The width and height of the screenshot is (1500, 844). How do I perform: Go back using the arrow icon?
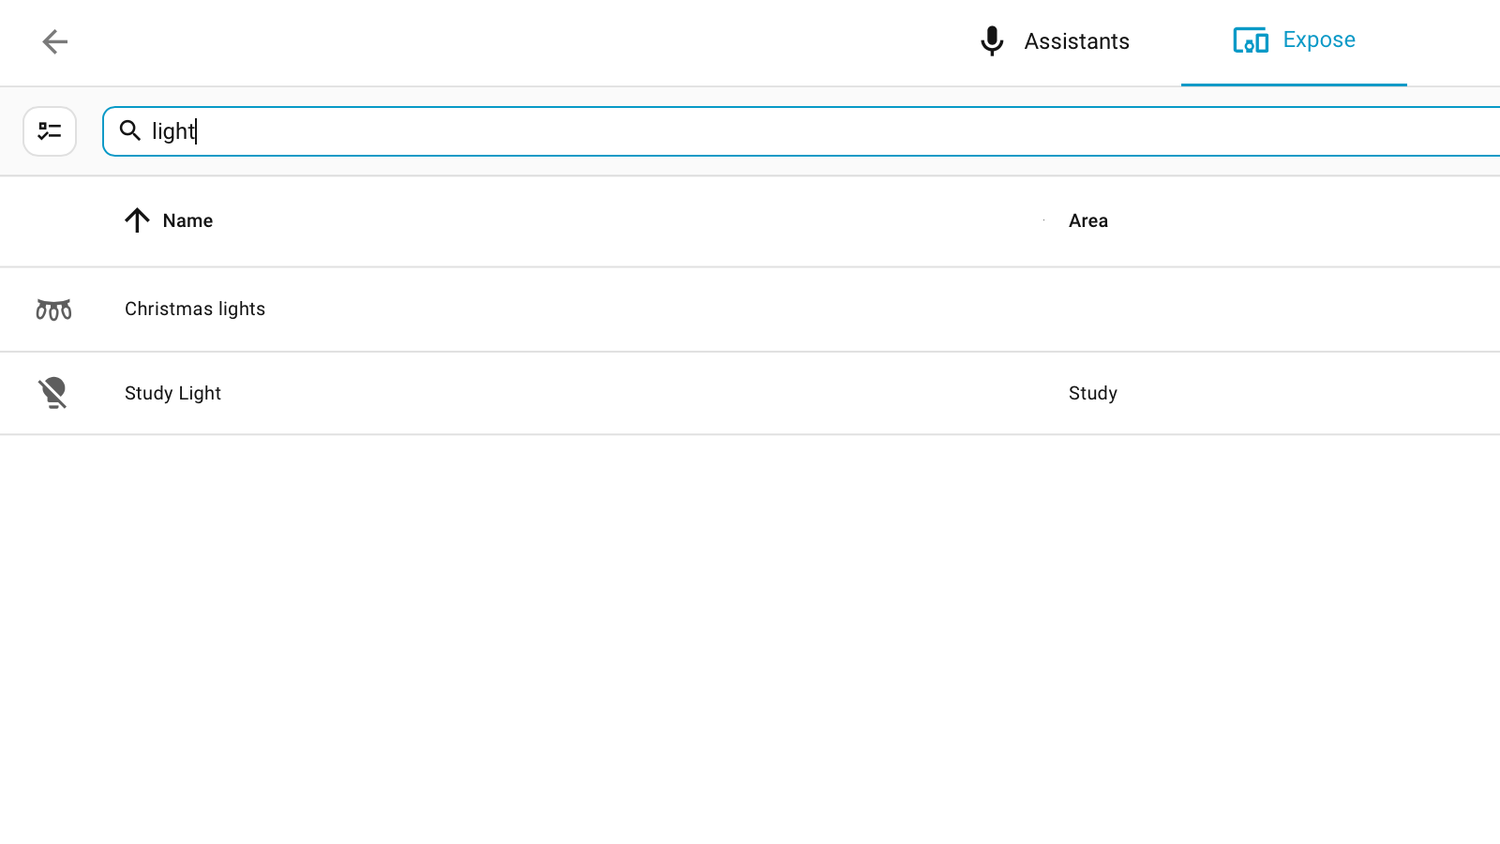coord(55,41)
